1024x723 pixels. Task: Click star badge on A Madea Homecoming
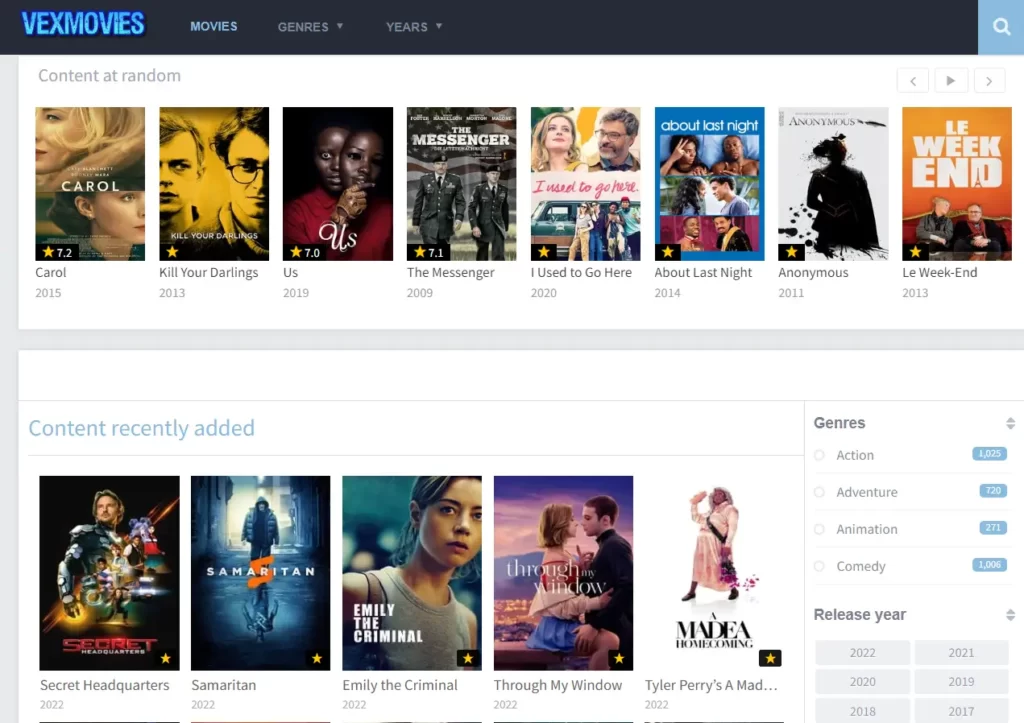tap(770, 658)
